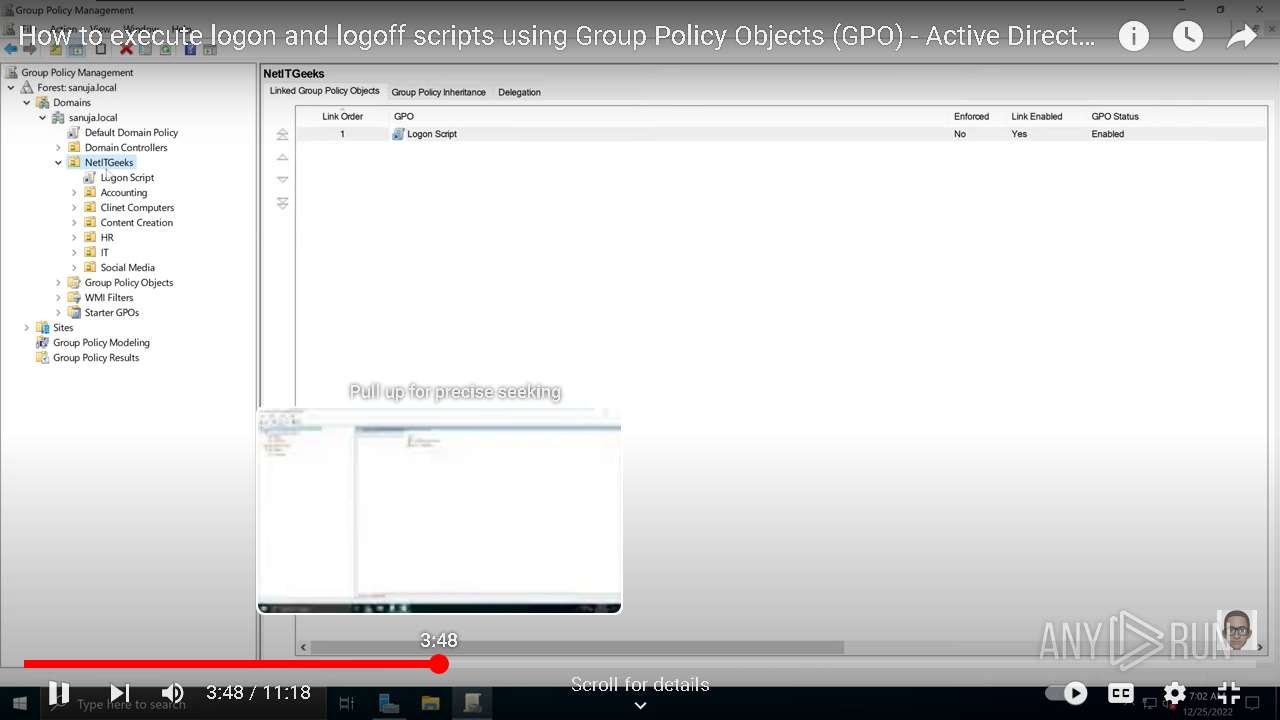Expand the Social Media OU
This screenshot has width=1280, height=720.
75,268
